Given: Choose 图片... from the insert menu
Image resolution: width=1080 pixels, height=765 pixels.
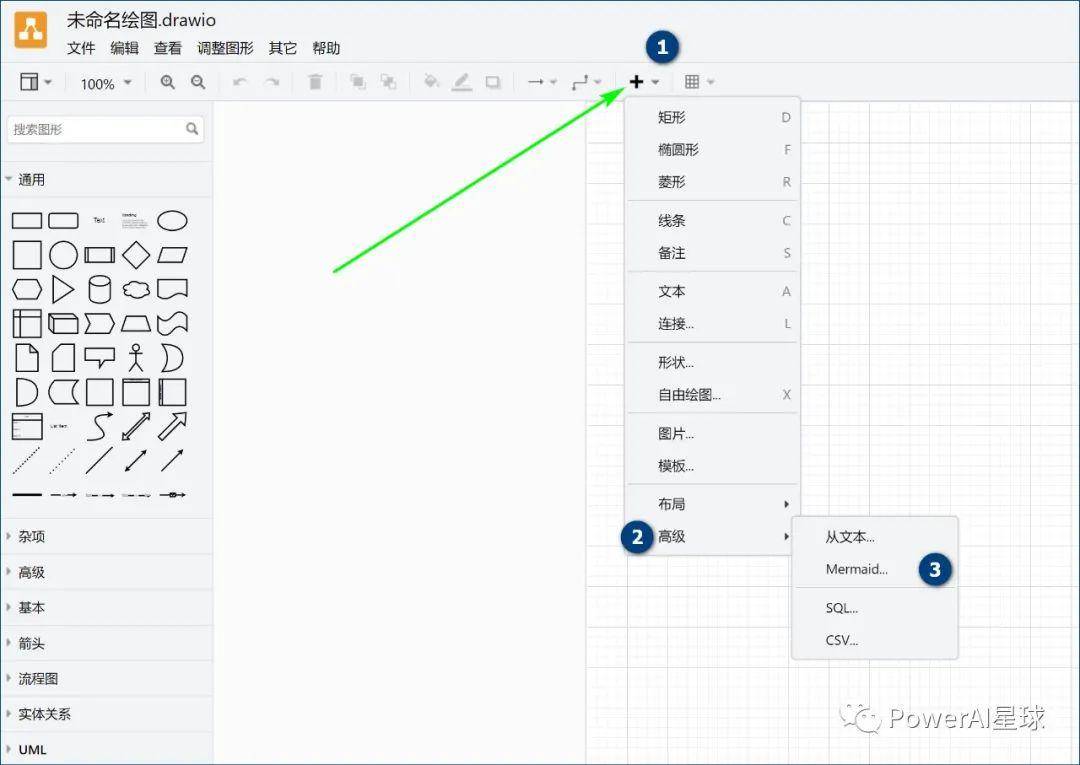Looking at the screenshot, I should (713, 434).
